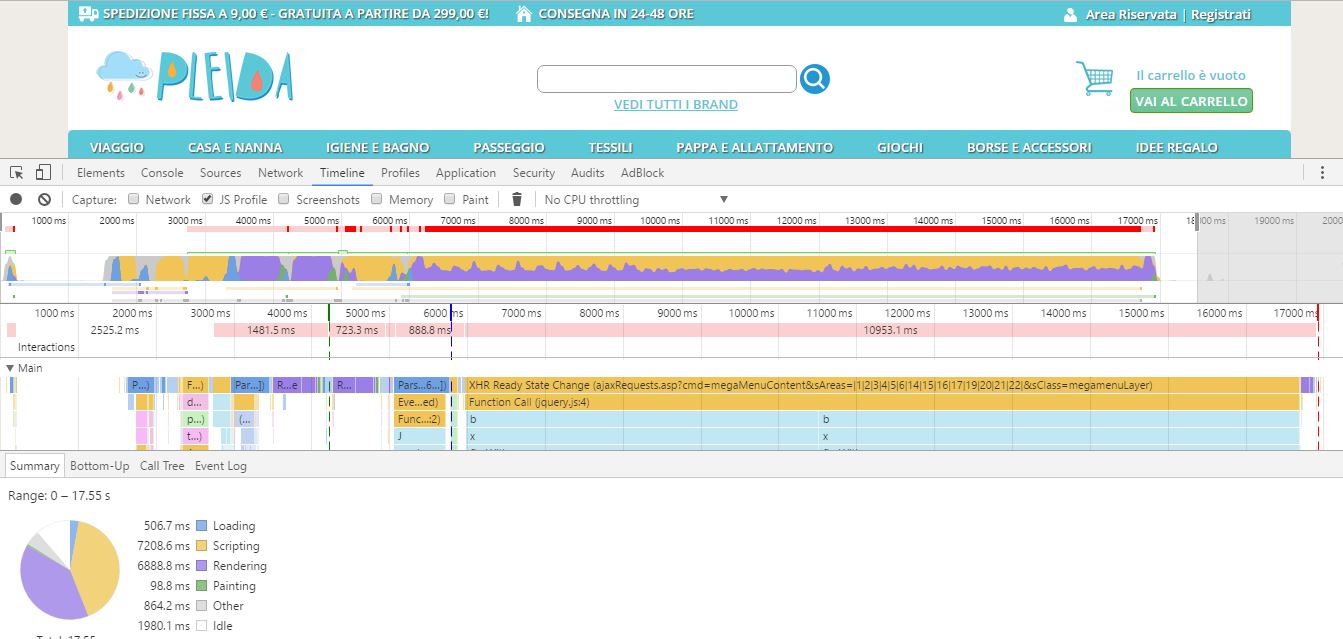Image resolution: width=1343 pixels, height=639 pixels.
Task: Open the Pappa e Allattamento menu category
Action: [x=755, y=147]
